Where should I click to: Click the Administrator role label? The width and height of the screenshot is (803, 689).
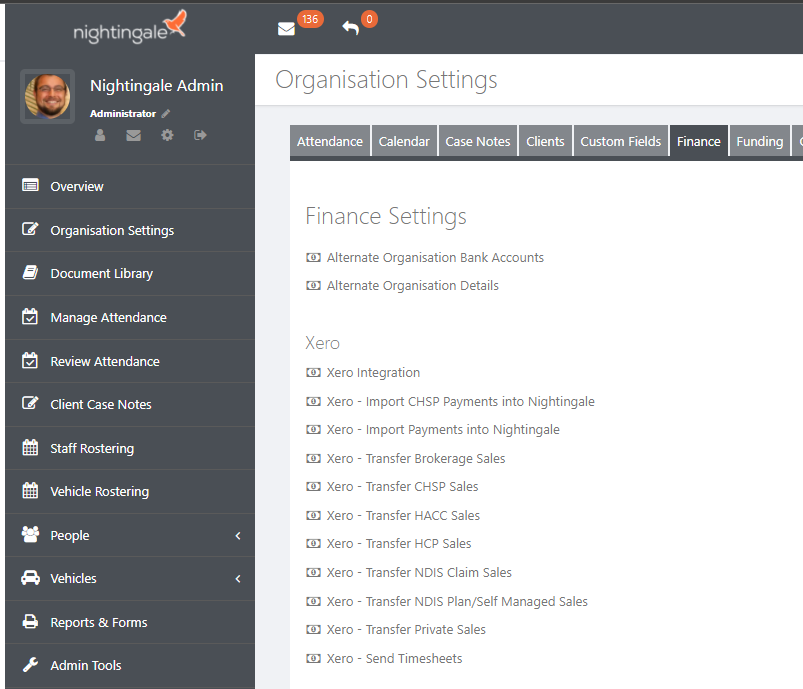click(x=123, y=114)
